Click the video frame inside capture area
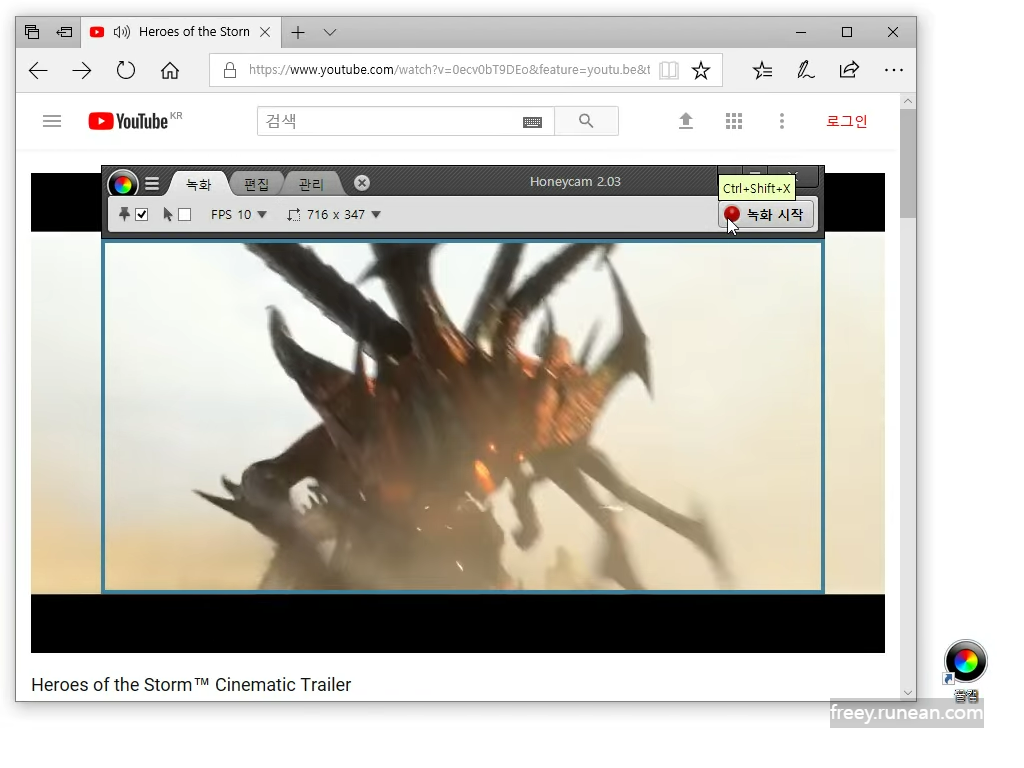Viewport: 1024px width, 768px height. tap(463, 417)
